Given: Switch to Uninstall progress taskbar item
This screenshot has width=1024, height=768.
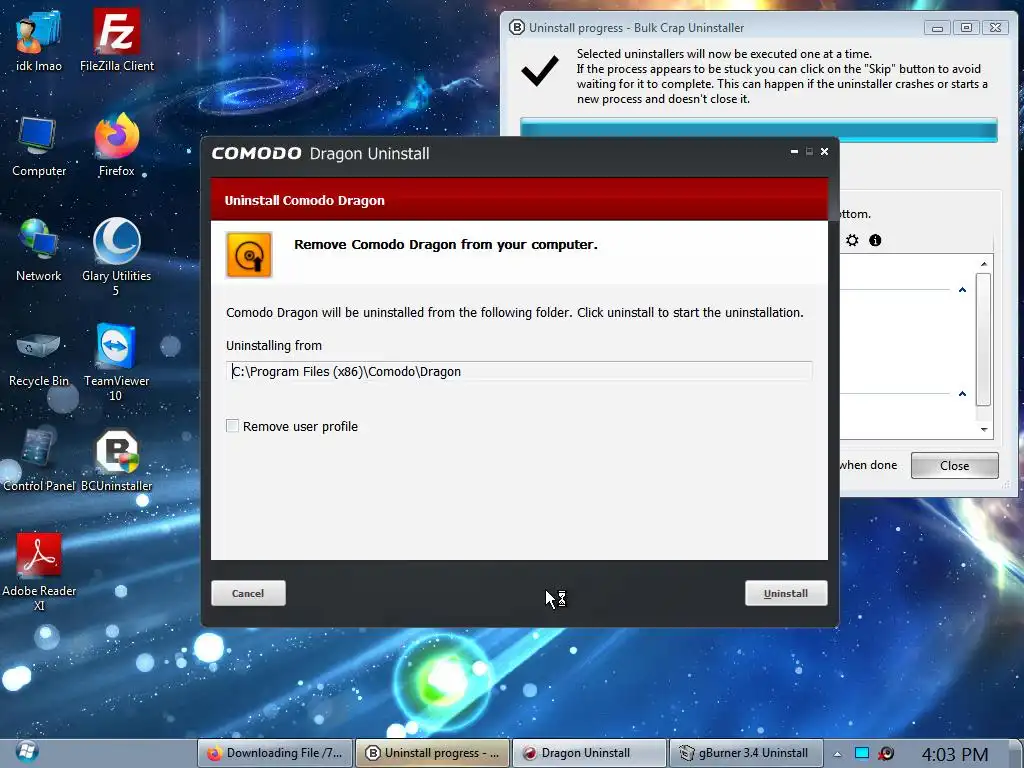Looking at the screenshot, I should (432, 753).
